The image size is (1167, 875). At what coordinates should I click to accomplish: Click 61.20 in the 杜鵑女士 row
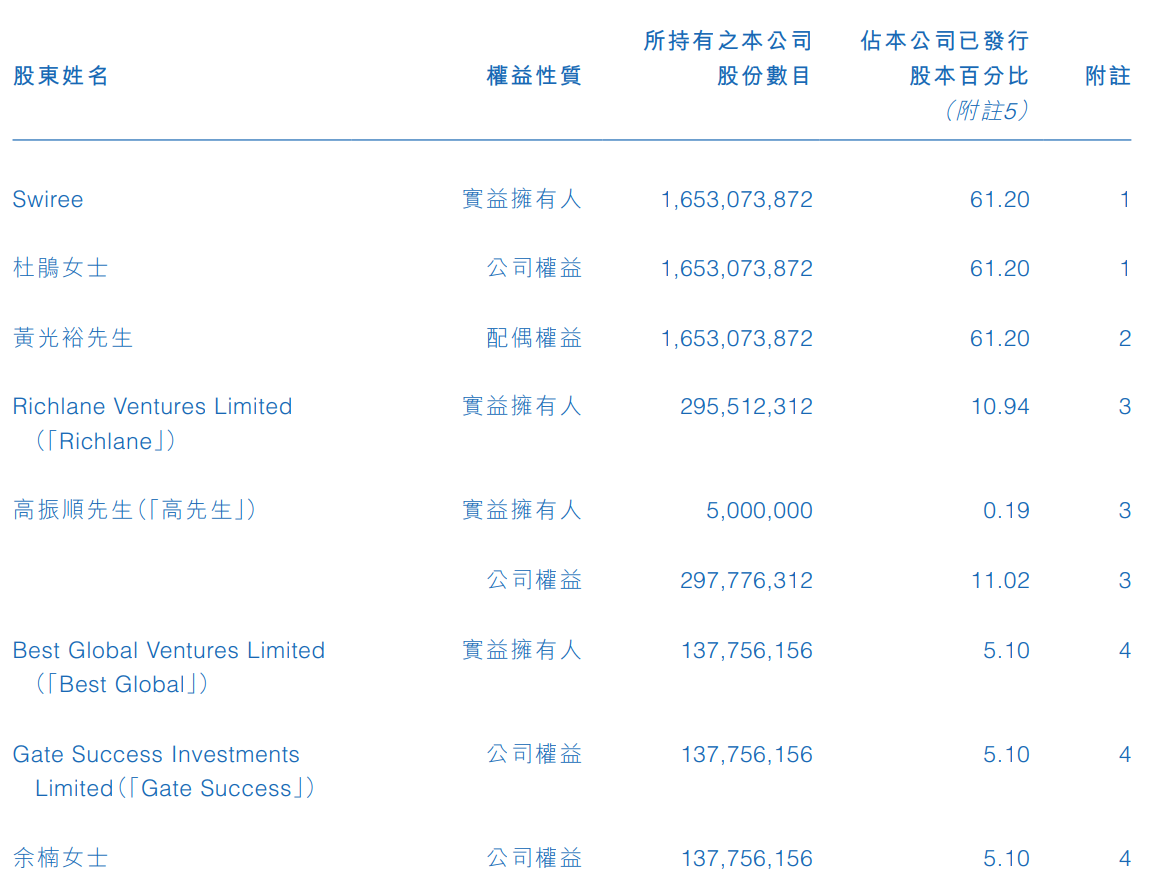(1000, 269)
